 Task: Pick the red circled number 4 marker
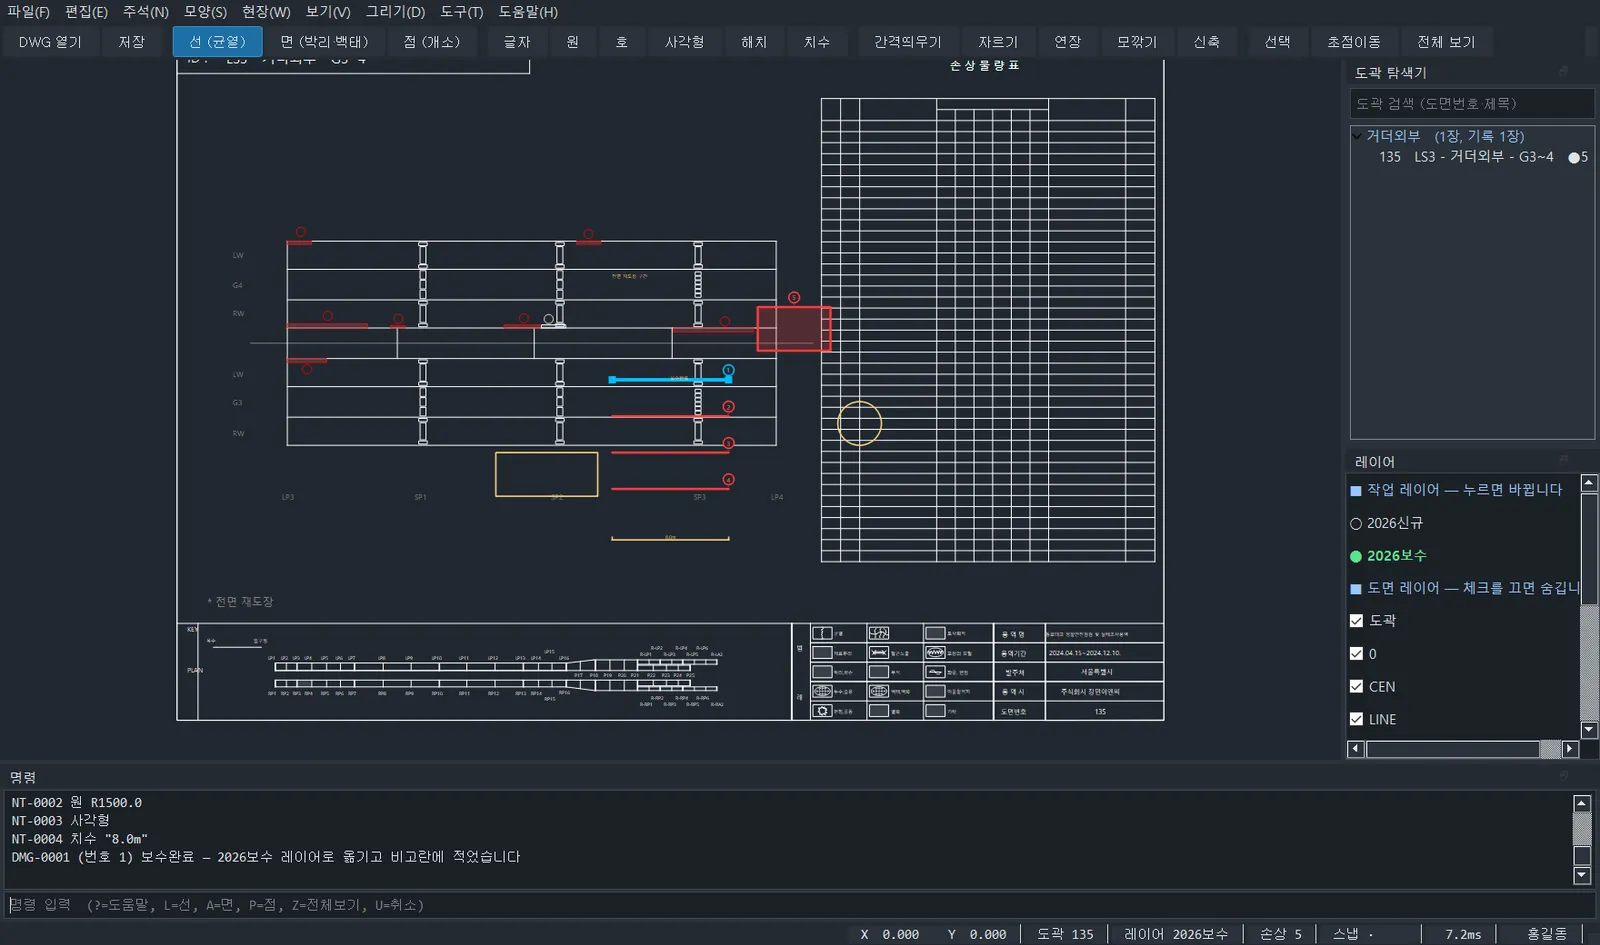729,479
